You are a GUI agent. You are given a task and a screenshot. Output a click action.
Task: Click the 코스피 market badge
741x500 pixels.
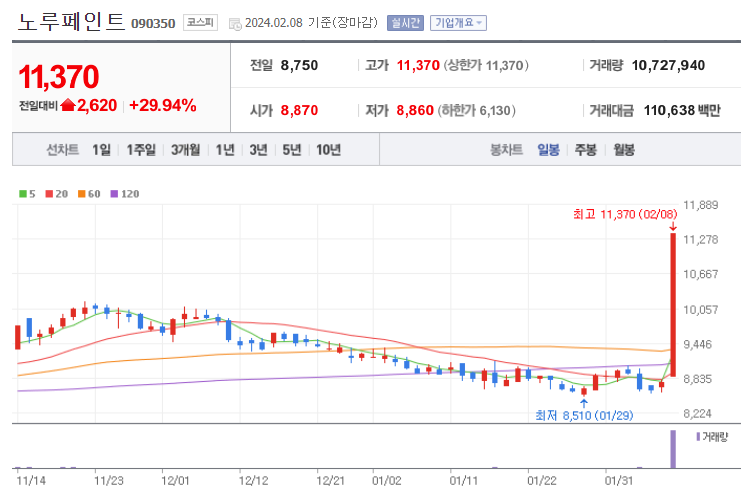tap(200, 22)
